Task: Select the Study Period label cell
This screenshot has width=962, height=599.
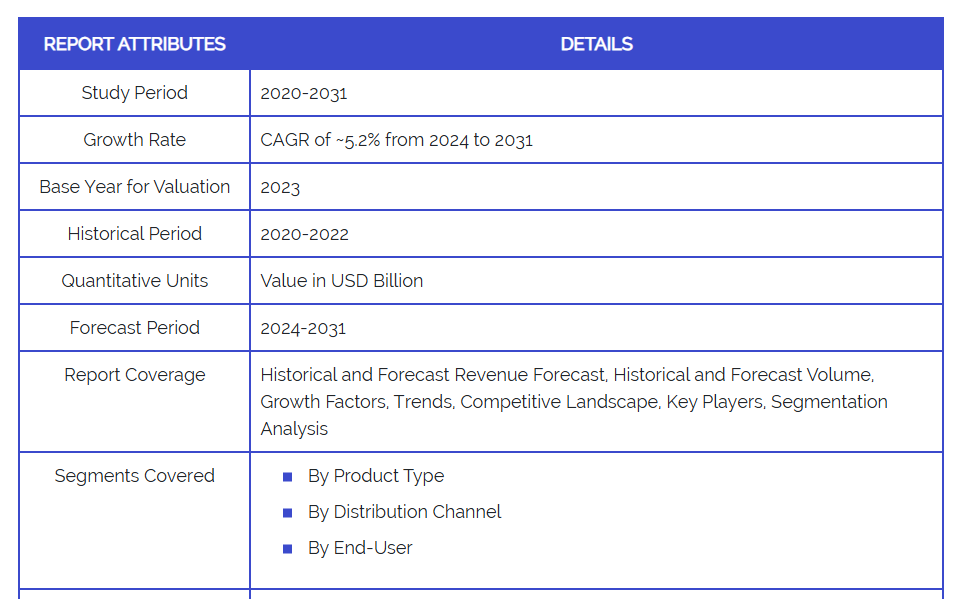Action: pos(135,93)
